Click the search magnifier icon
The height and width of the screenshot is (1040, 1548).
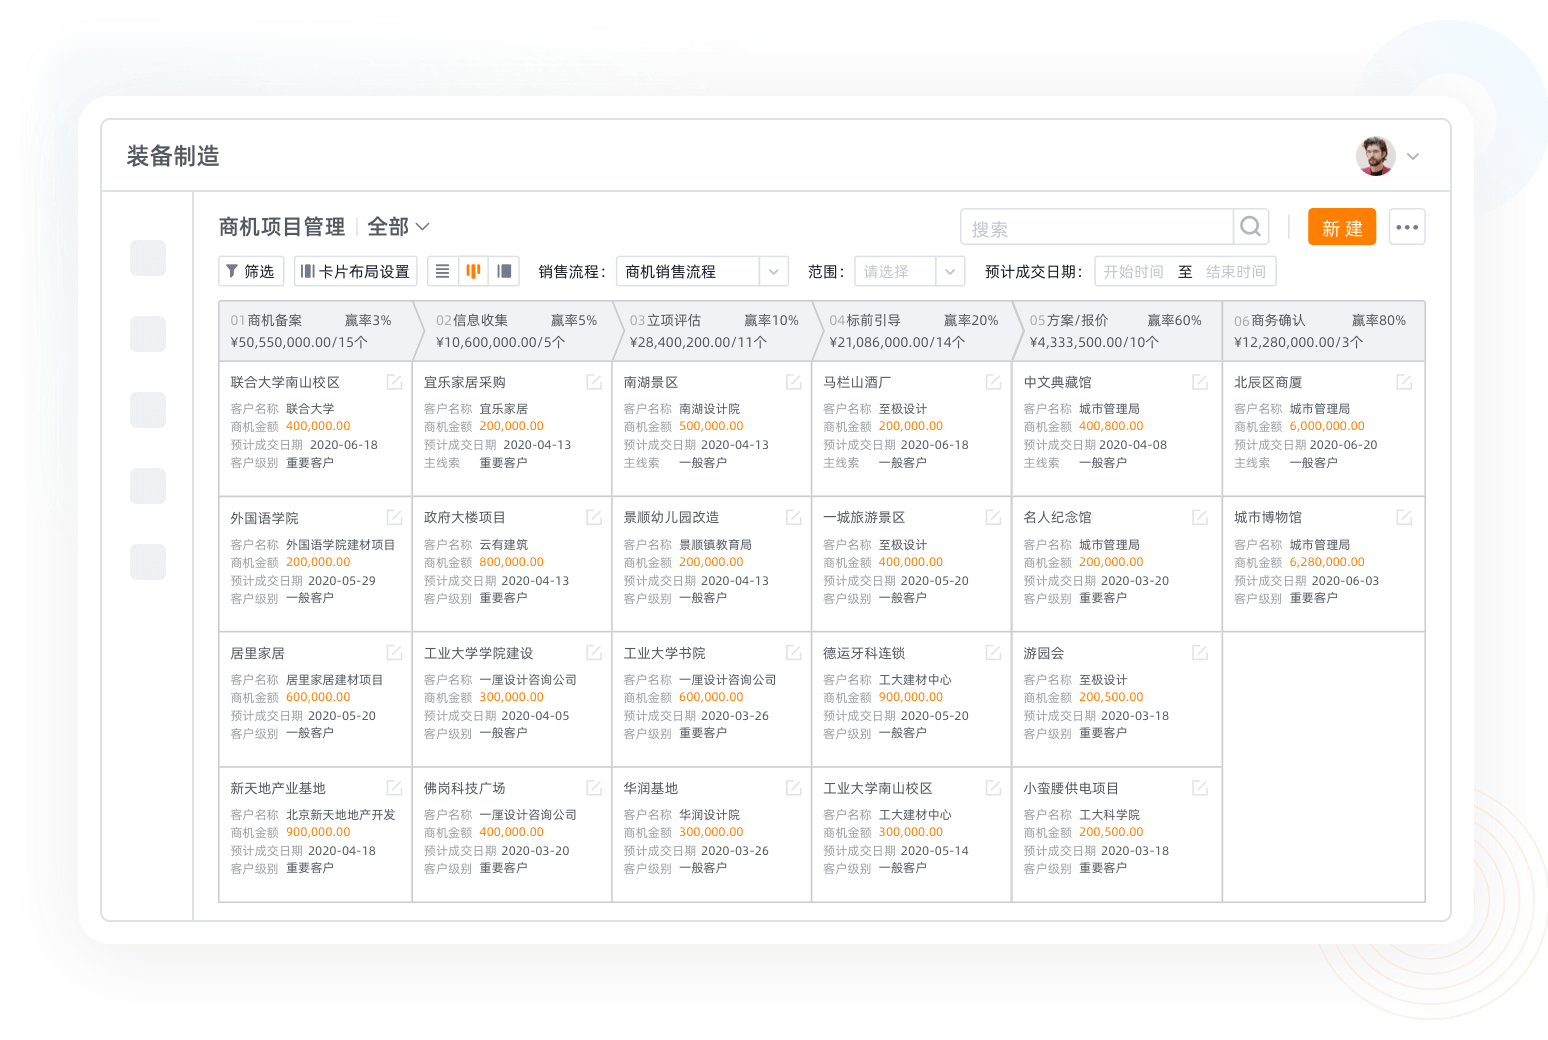pos(1250,227)
